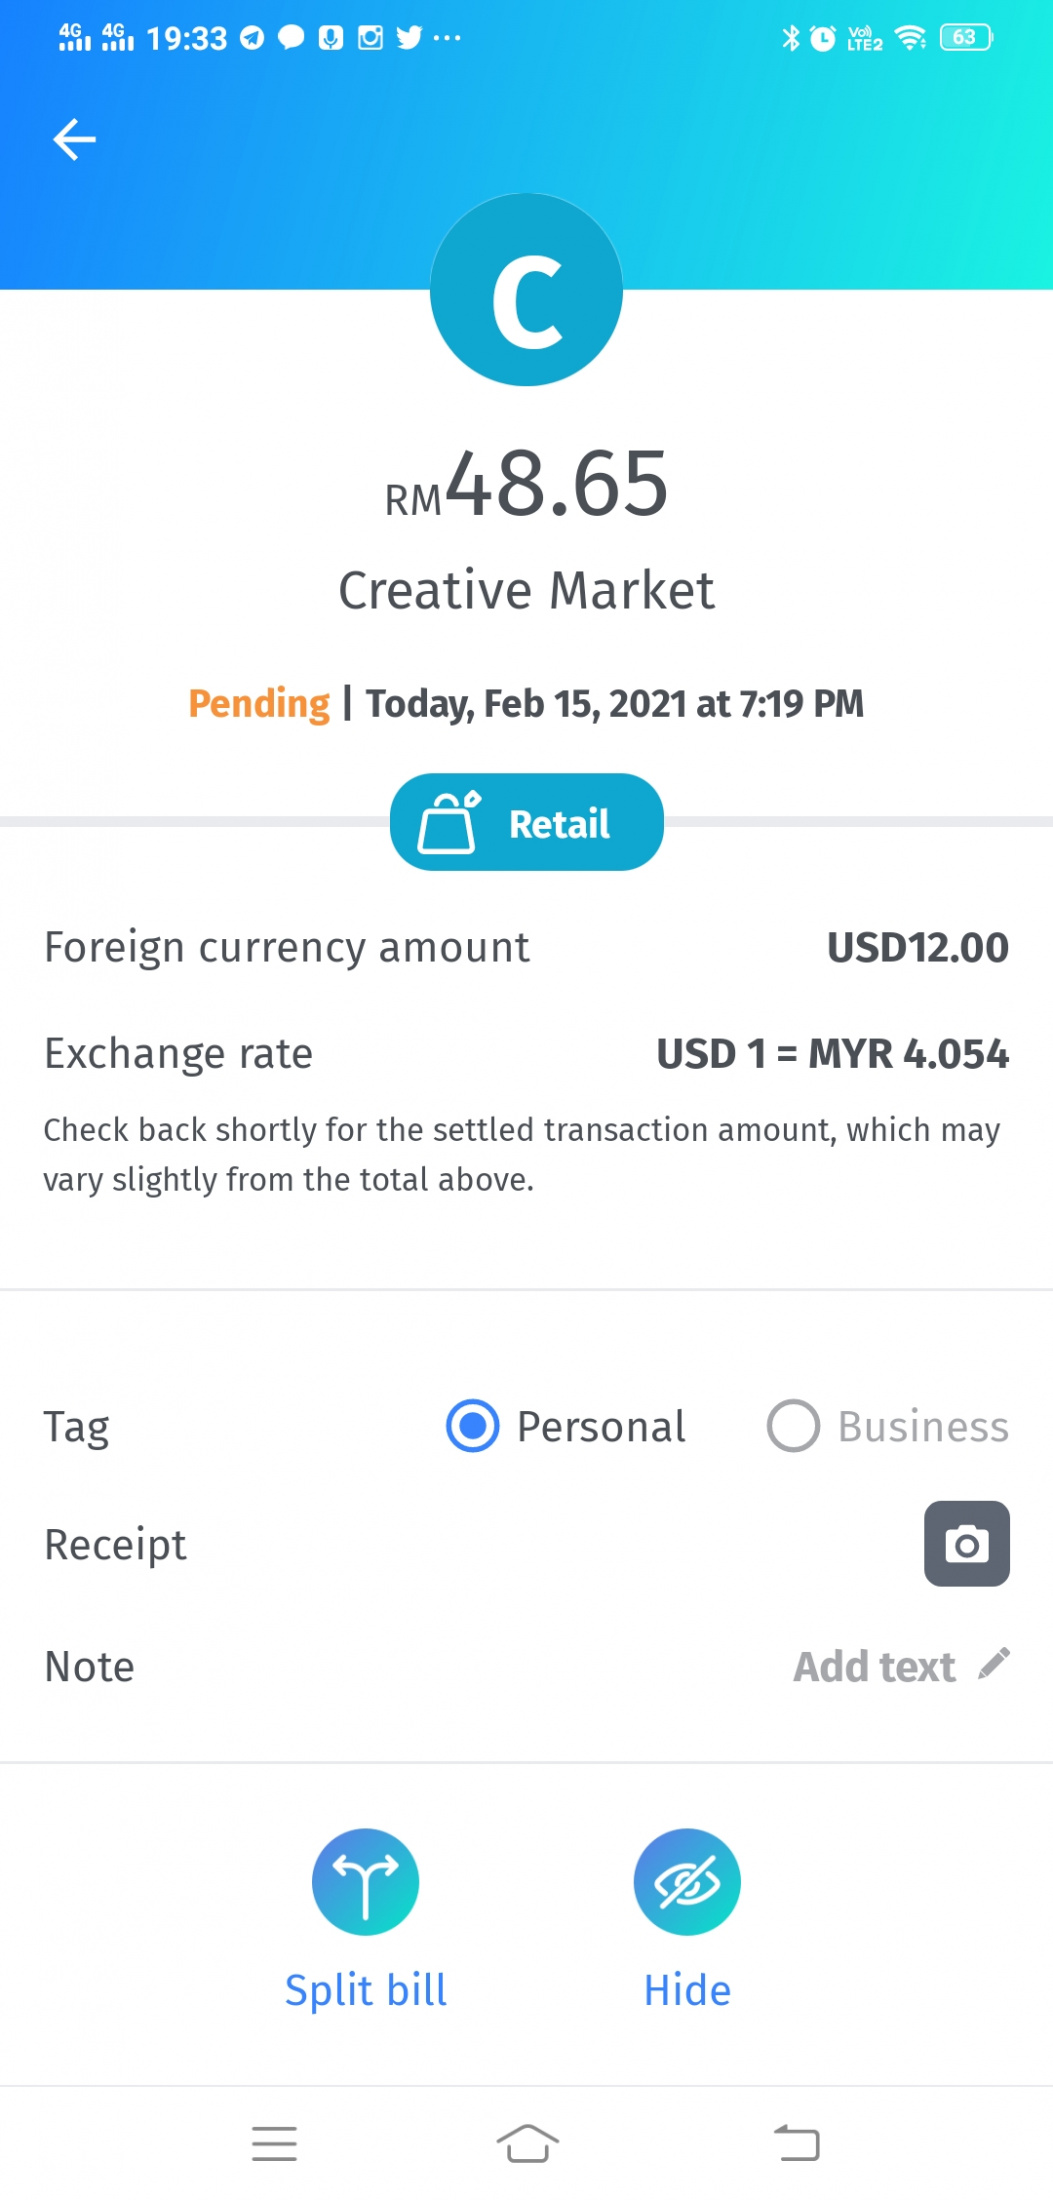Screen dimensions: 1053x2200
Task: Tap the back arrow icon
Action: (x=74, y=139)
